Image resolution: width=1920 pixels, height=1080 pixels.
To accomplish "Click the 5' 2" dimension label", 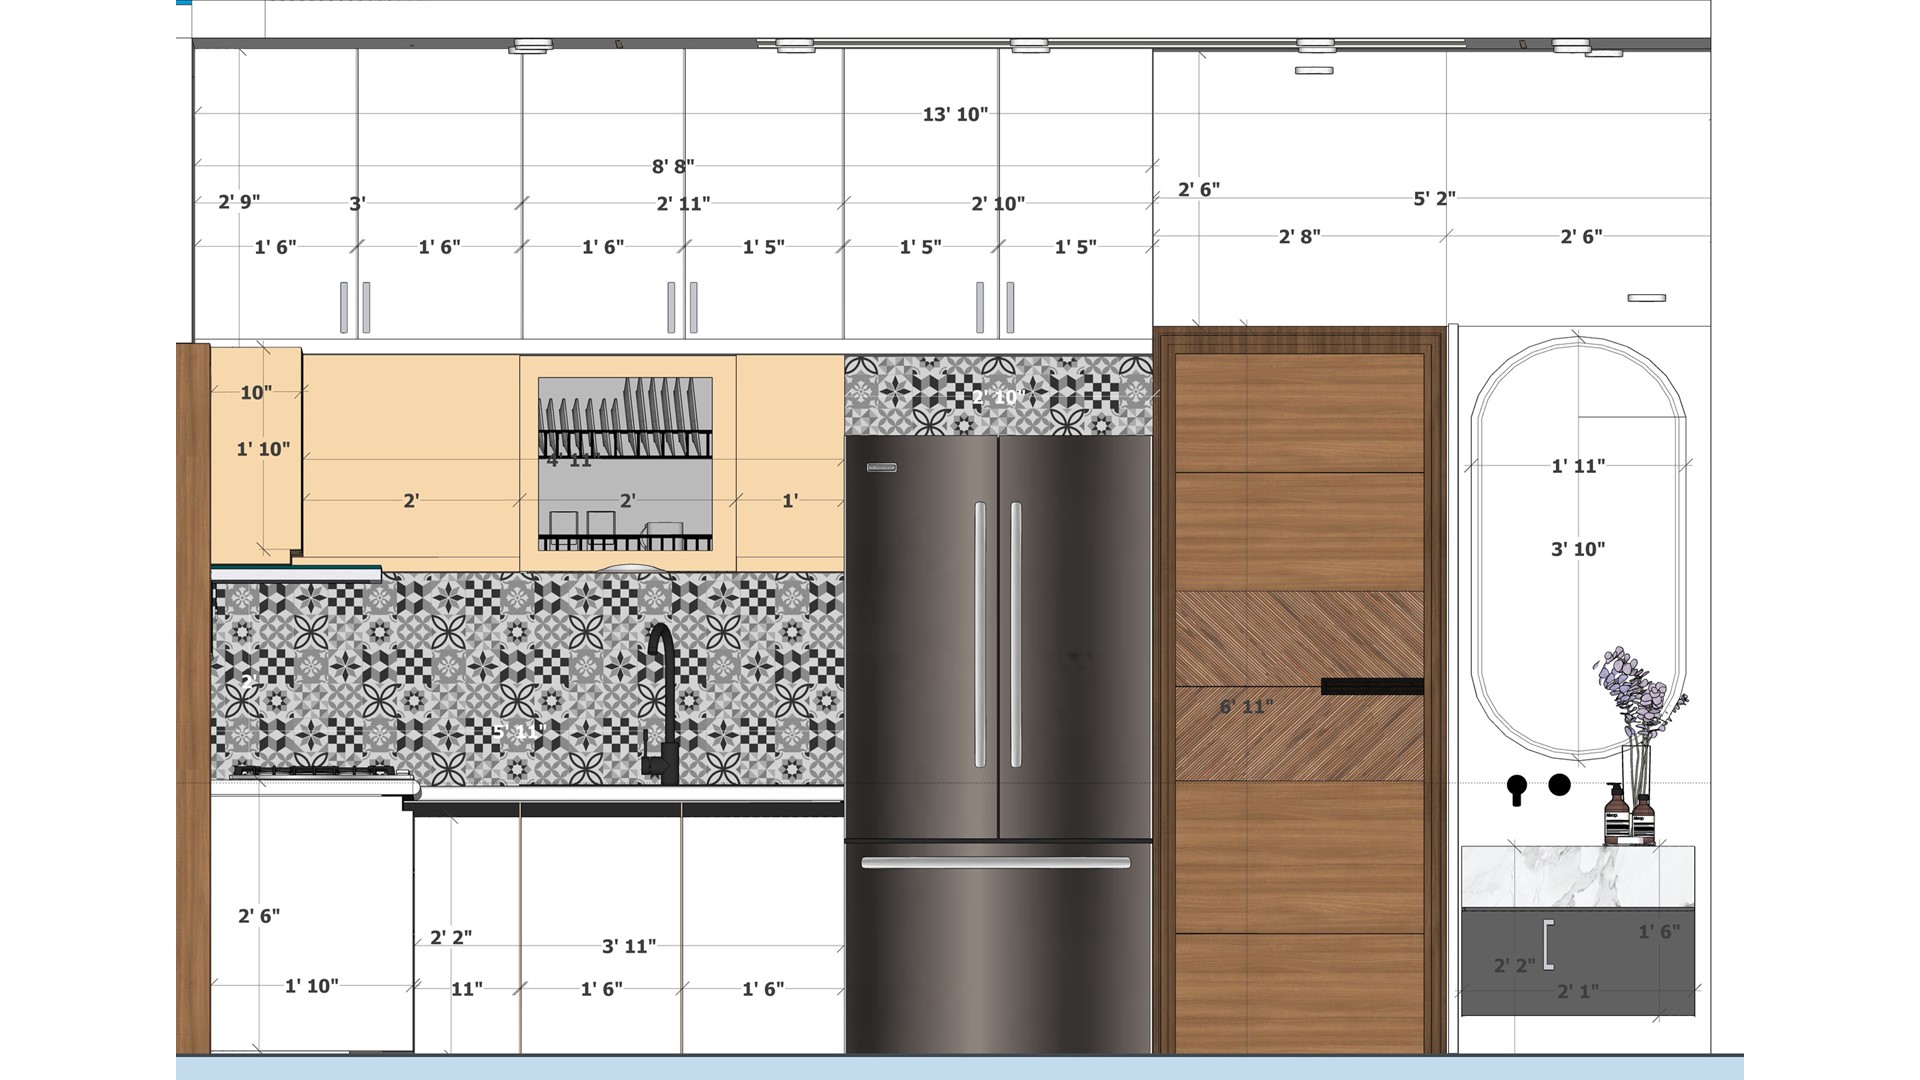I will (x=1434, y=199).
